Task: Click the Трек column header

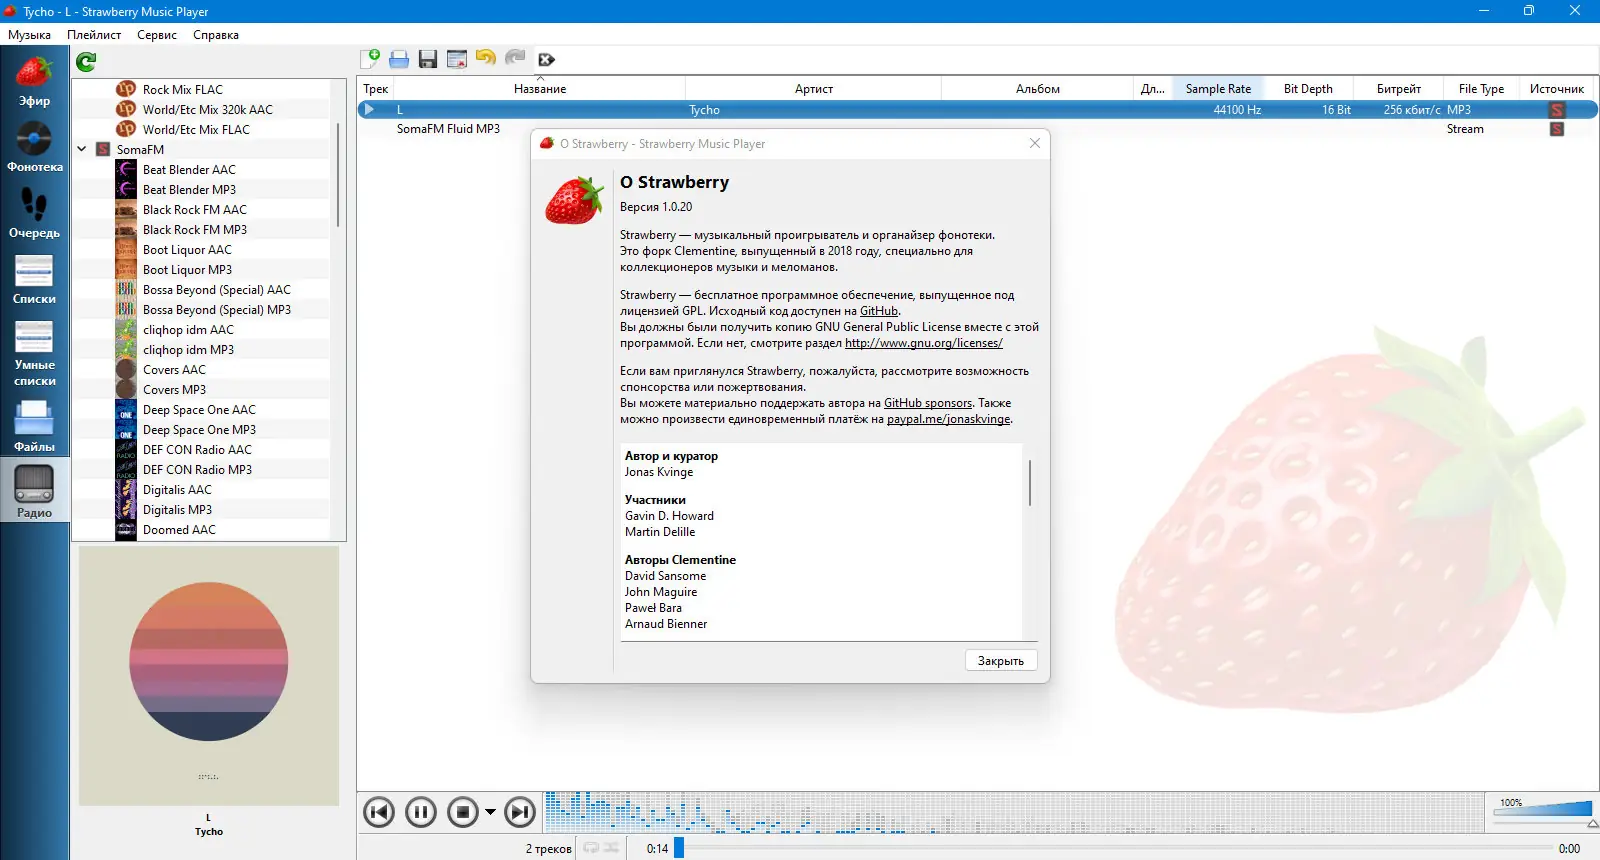Action: (376, 89)
